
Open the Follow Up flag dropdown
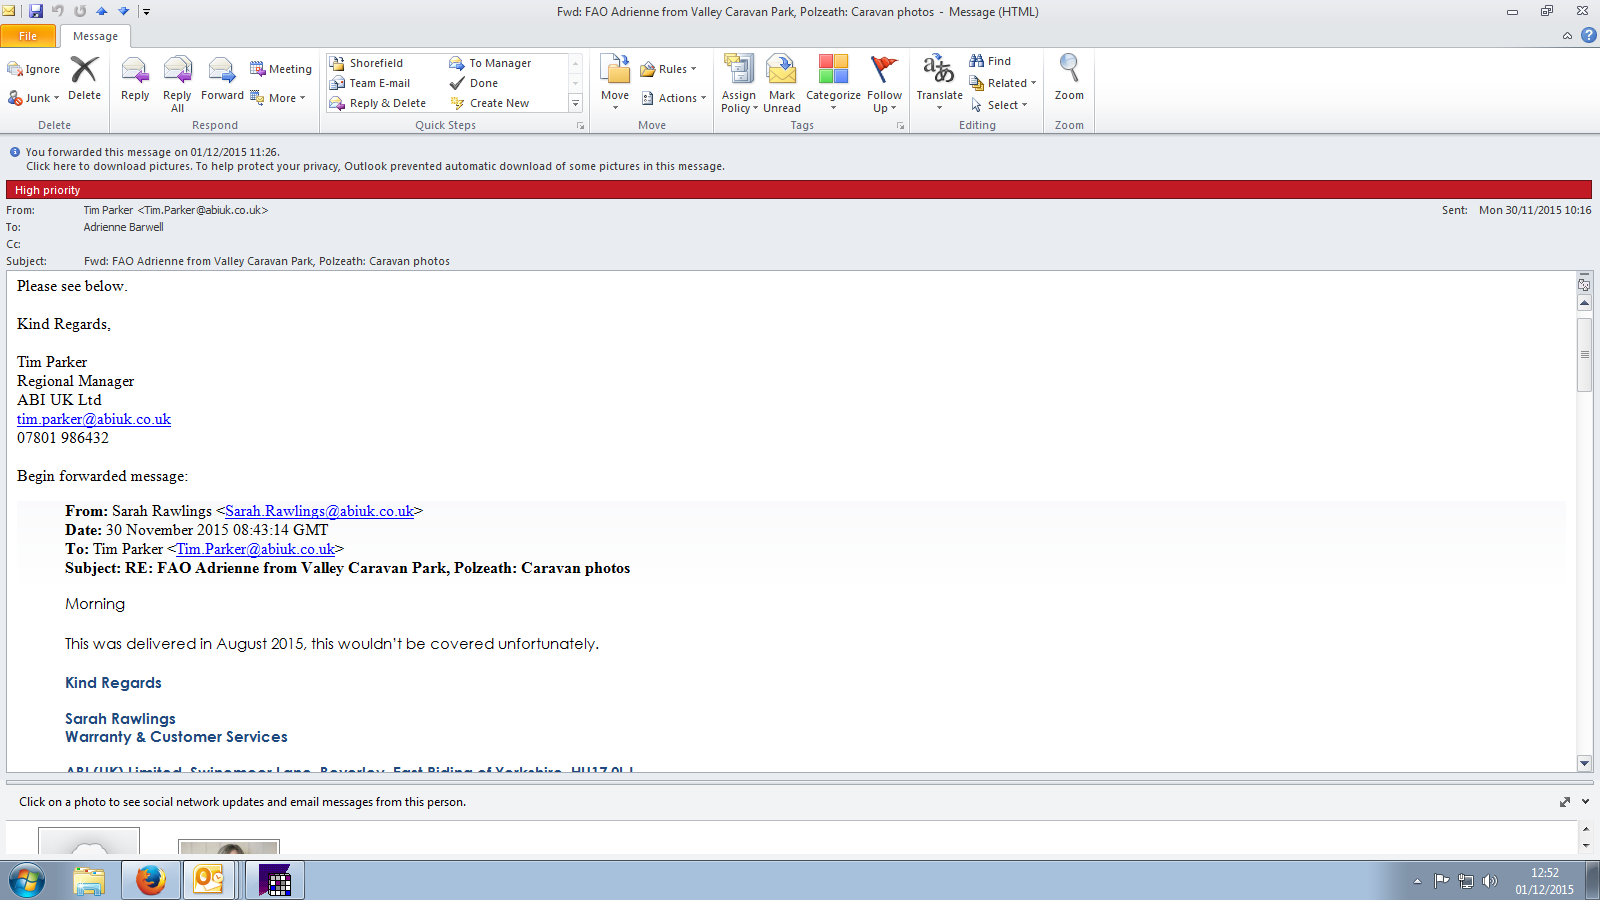click(884, 83)
